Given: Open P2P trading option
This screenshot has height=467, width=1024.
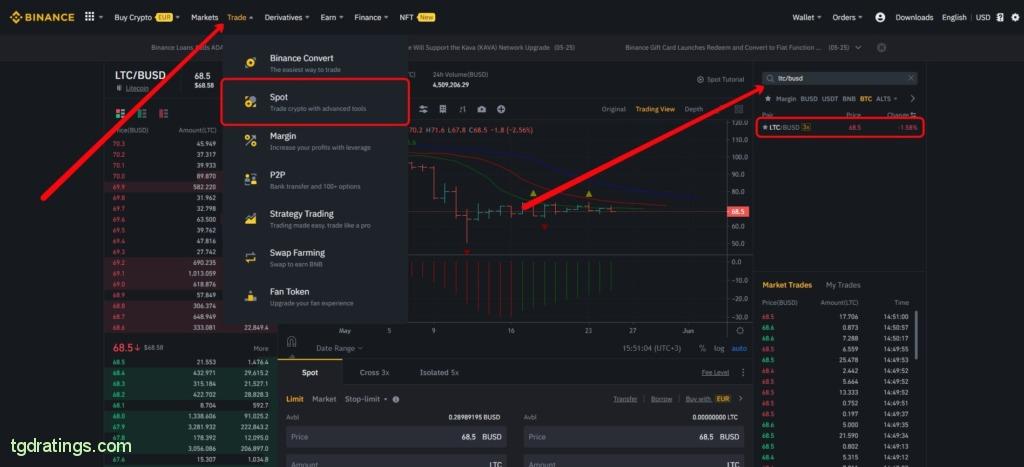Looking at the screenshot, I should coord(315,180).
